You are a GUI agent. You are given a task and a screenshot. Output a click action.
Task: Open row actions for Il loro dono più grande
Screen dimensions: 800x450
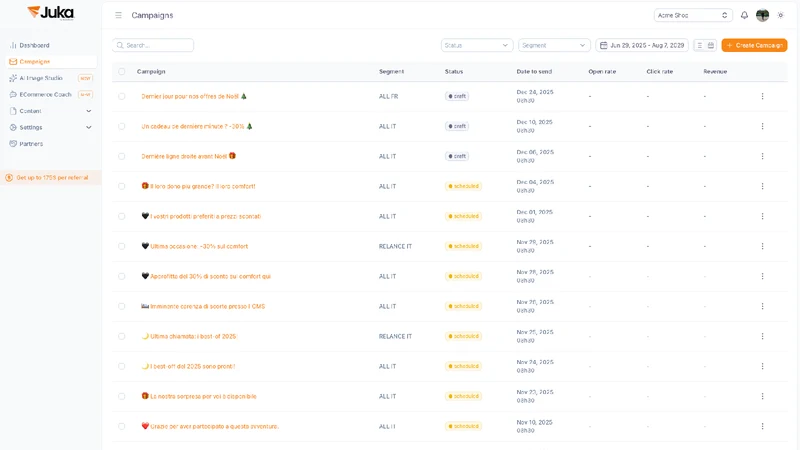click(762, 186)
